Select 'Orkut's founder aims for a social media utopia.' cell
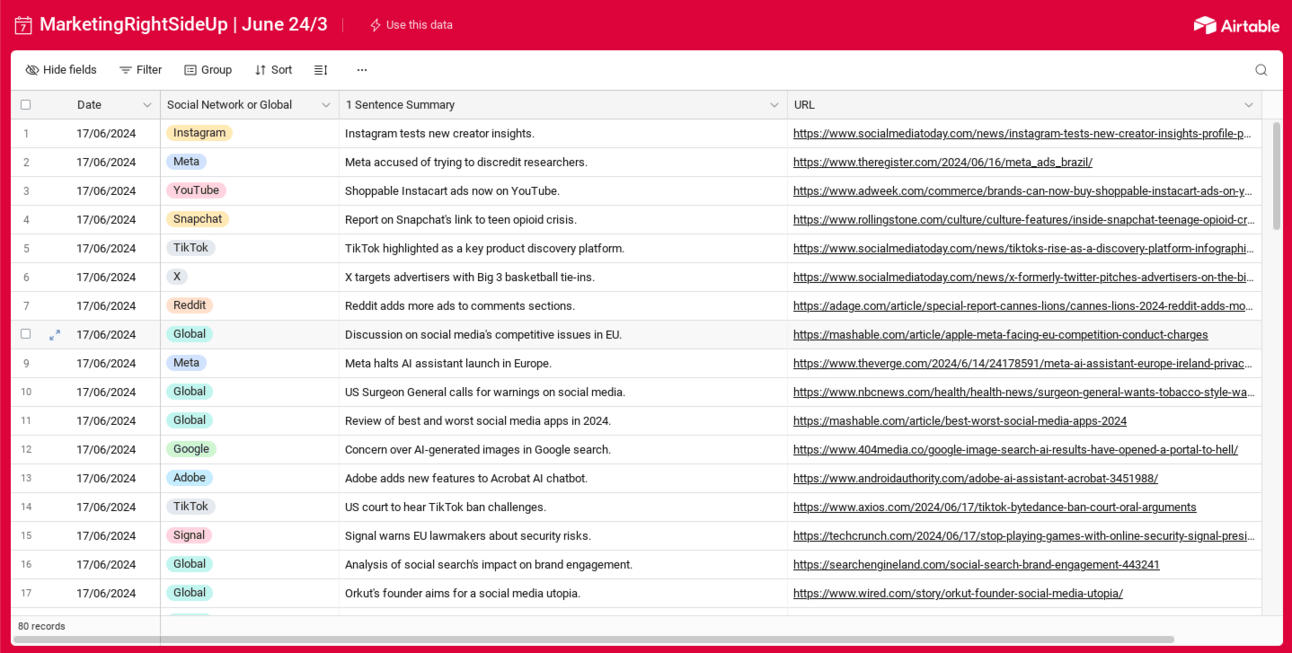The width and height of the screenshot is (1292, 653). pos(563,594)
